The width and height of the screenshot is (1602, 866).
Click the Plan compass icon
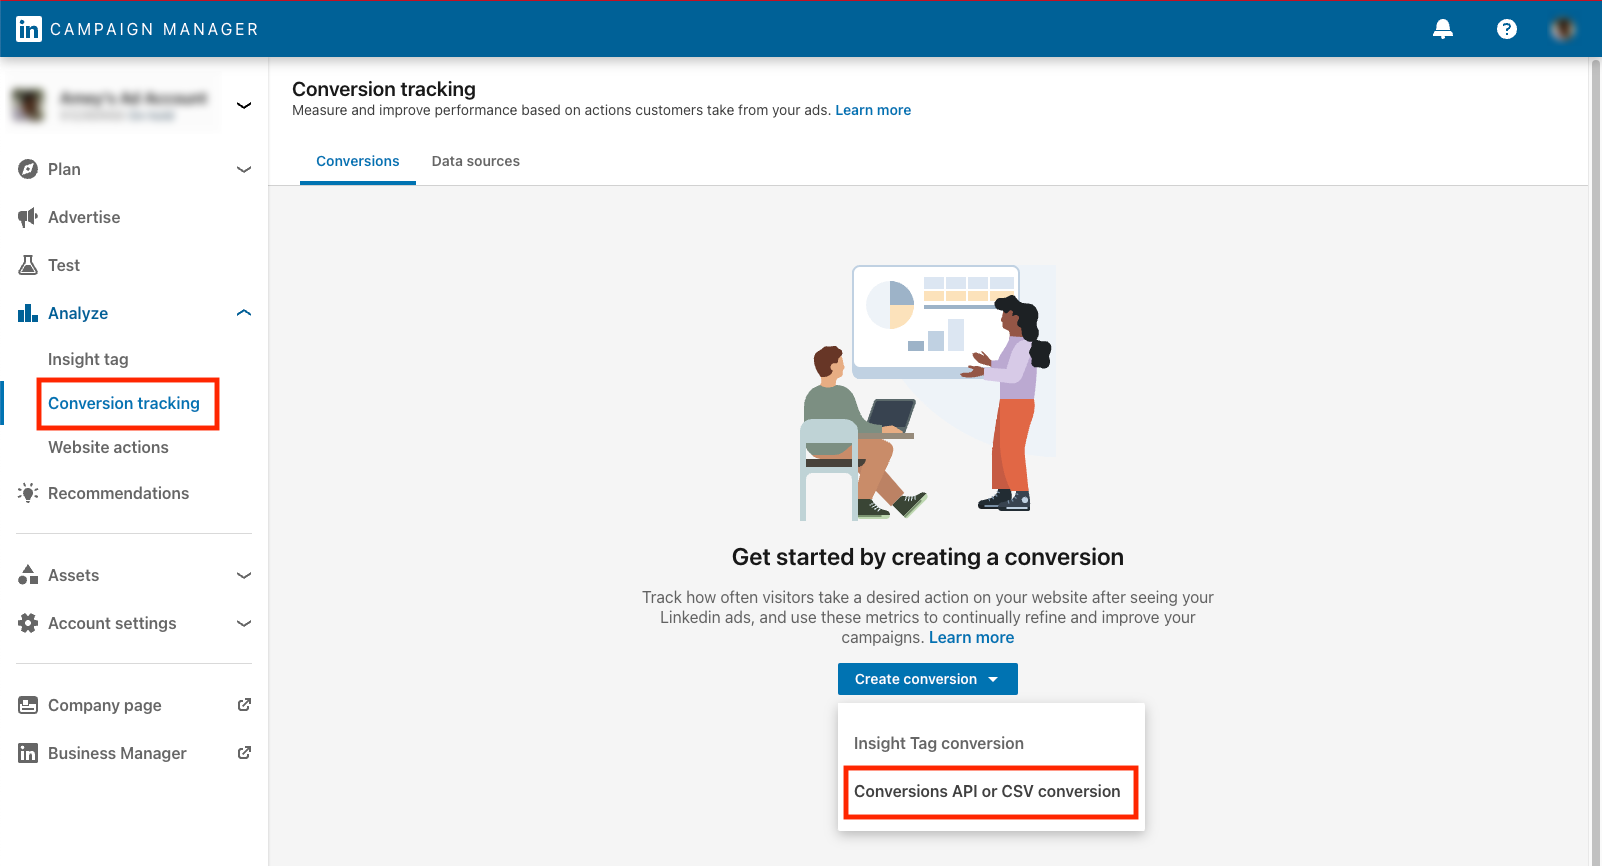[28, 169]
